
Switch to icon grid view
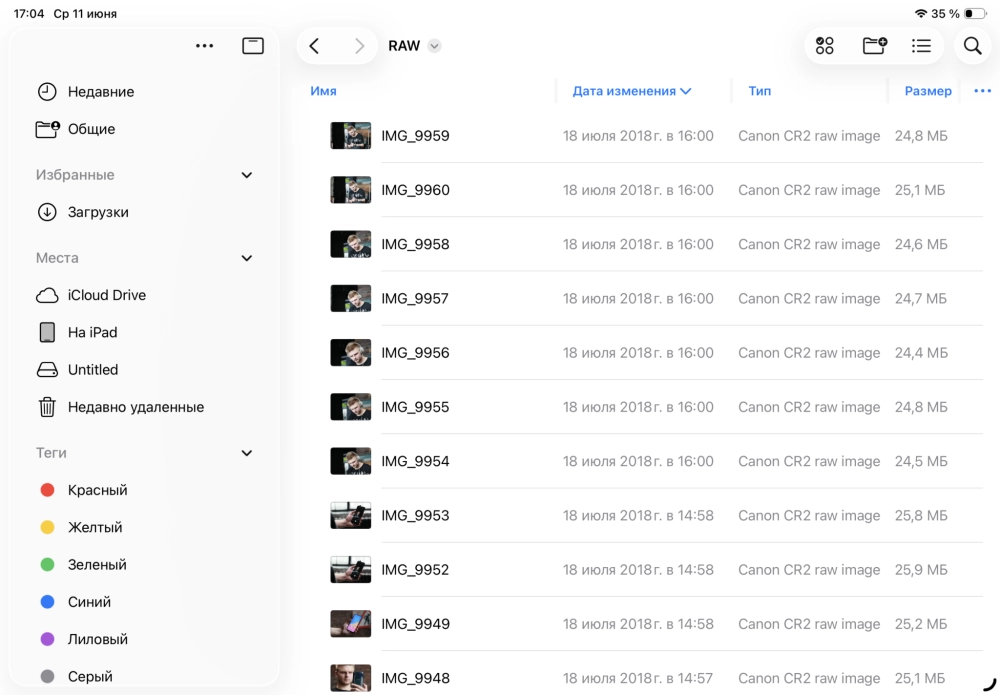(825, 46)
